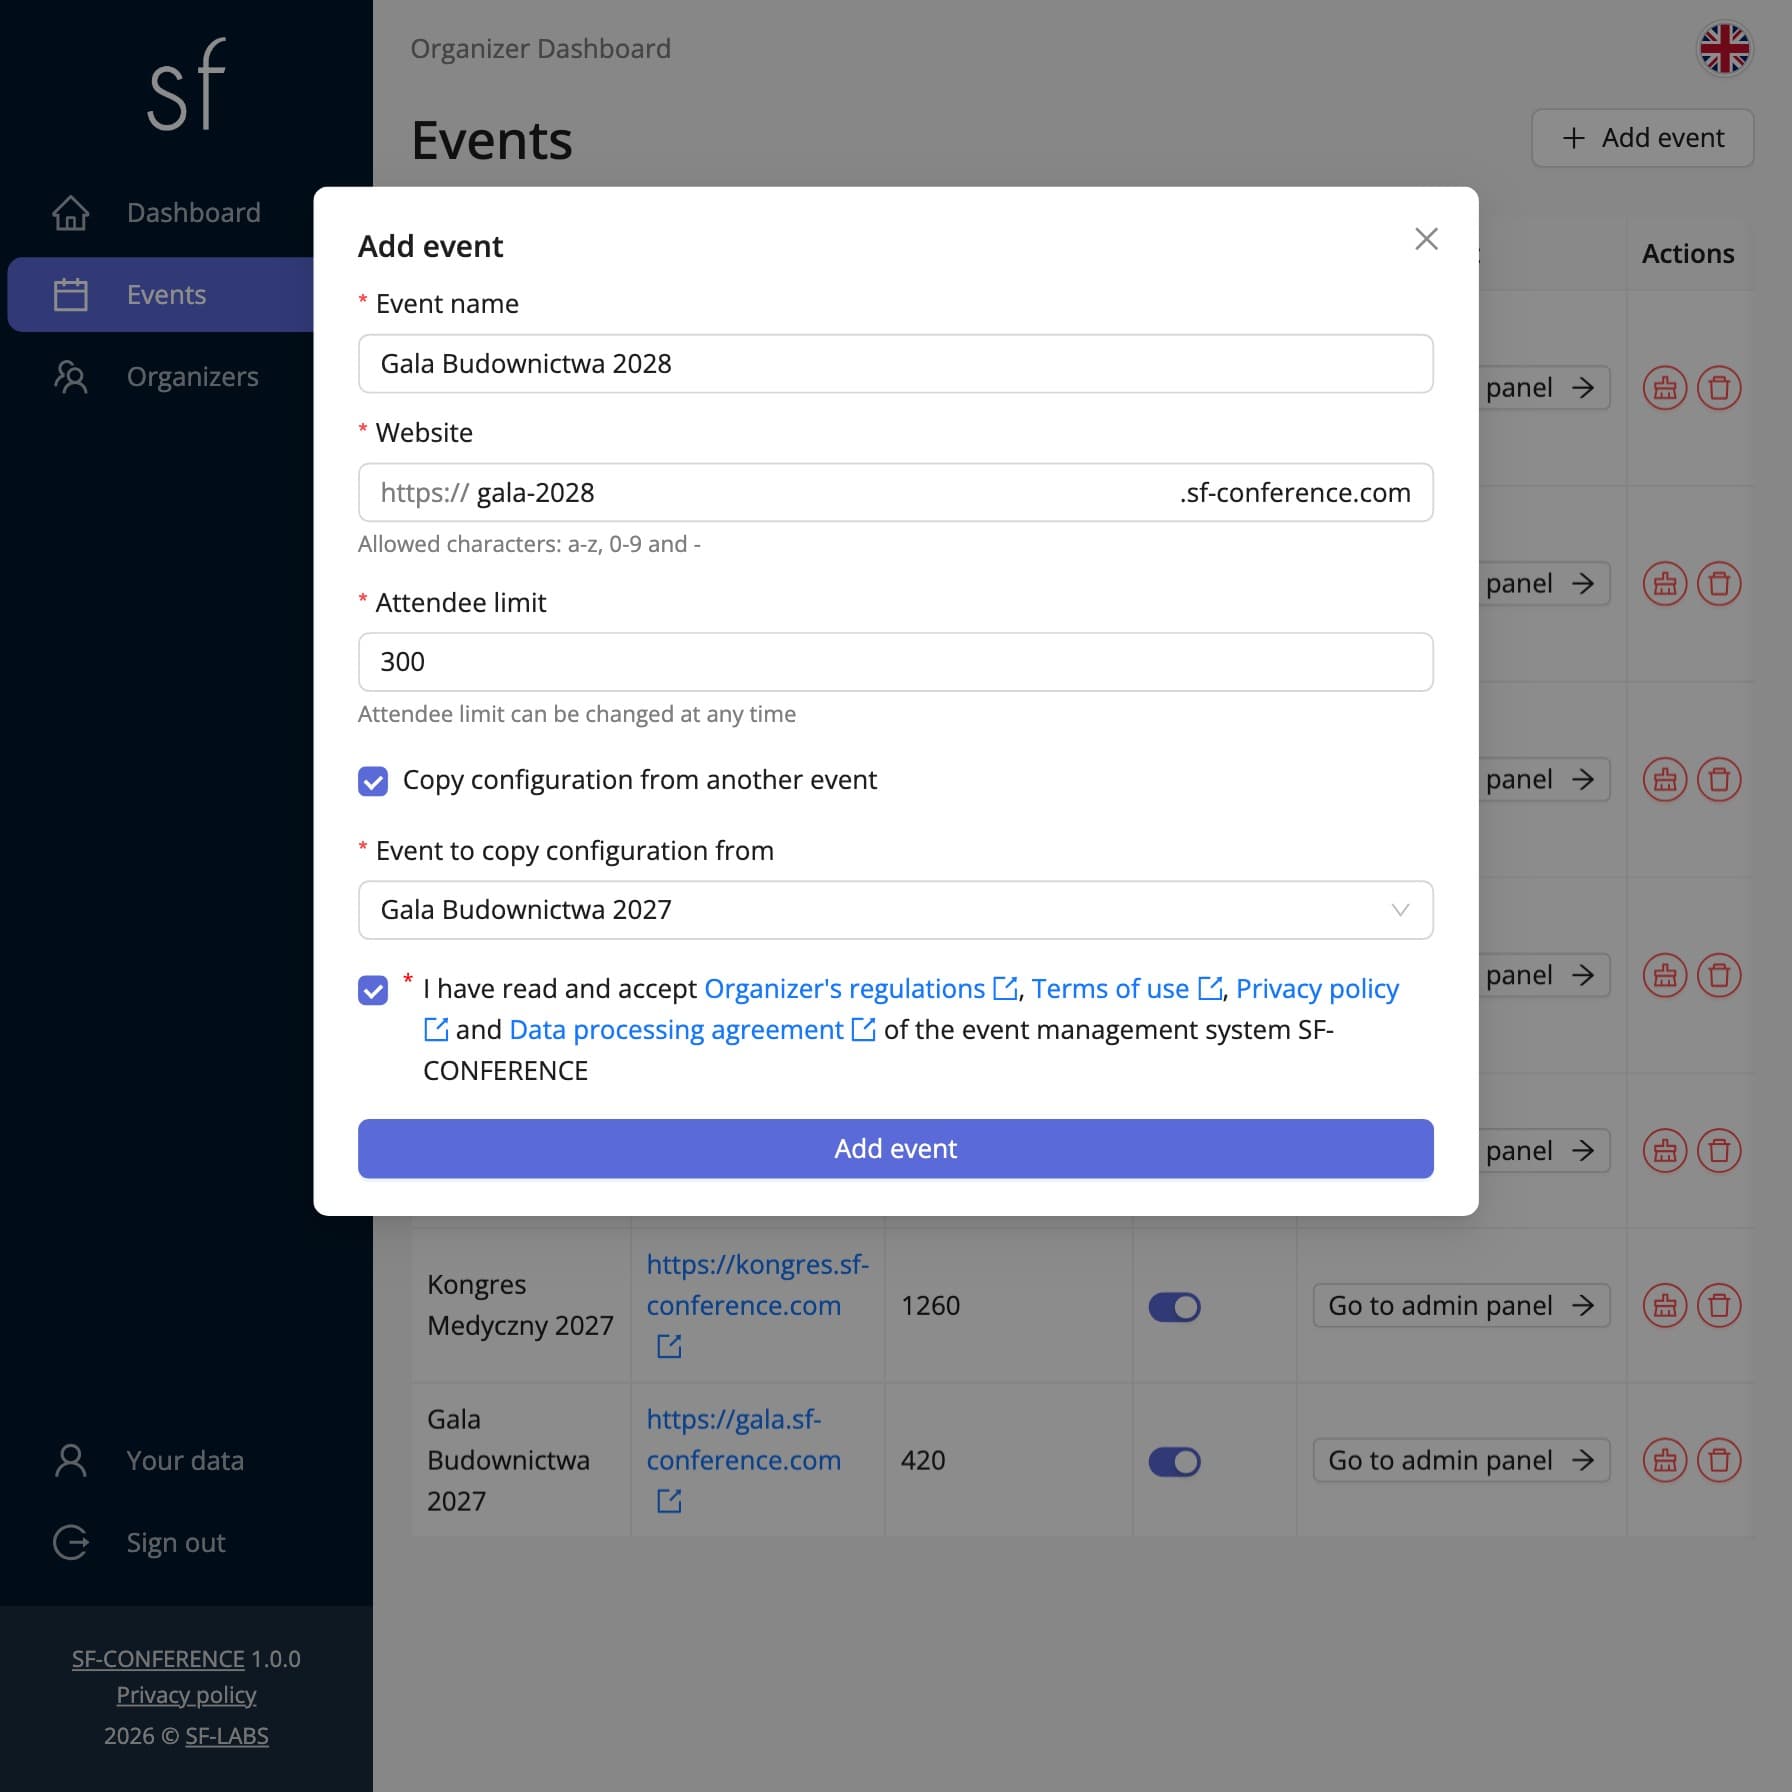The image size is (1792, 1792).
Task: Click delete icon for Kongres Medyczny 2027
Action: [x=1719, y=1306]
